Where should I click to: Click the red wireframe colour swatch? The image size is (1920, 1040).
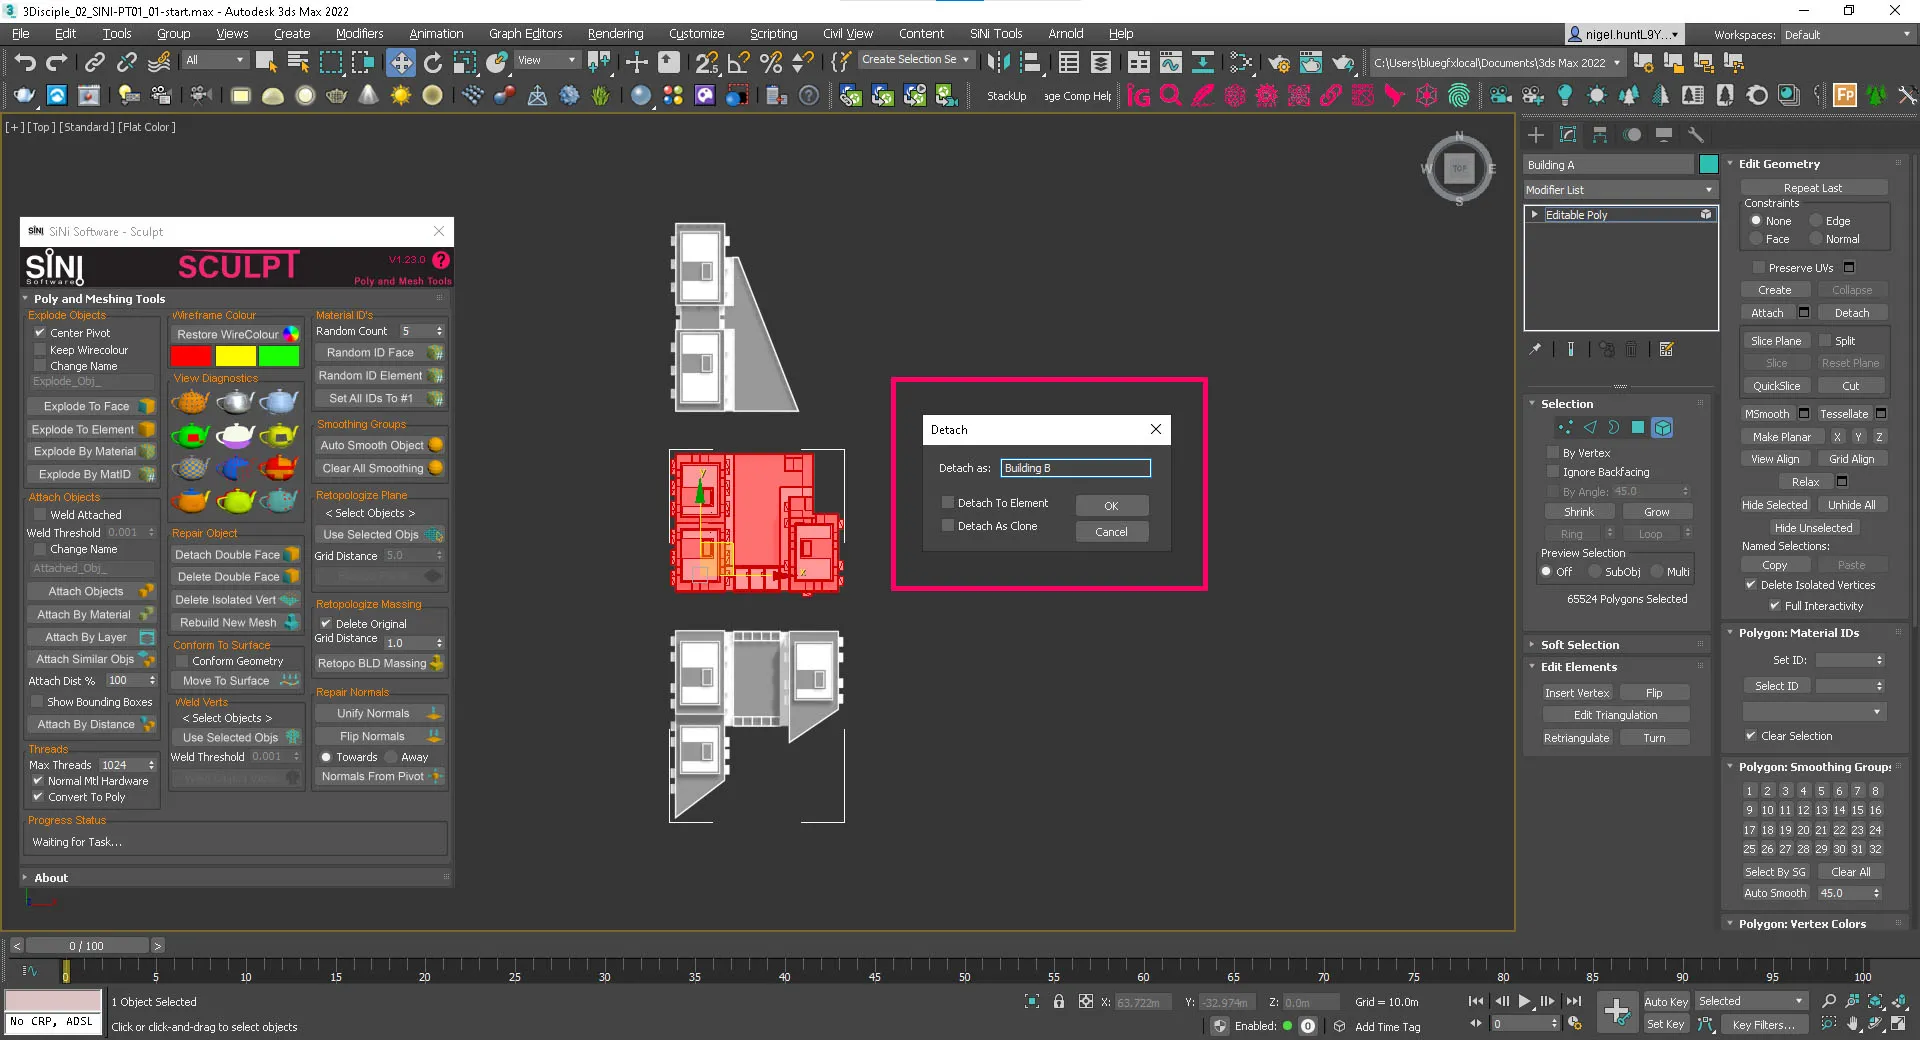(x=191, y=356)
